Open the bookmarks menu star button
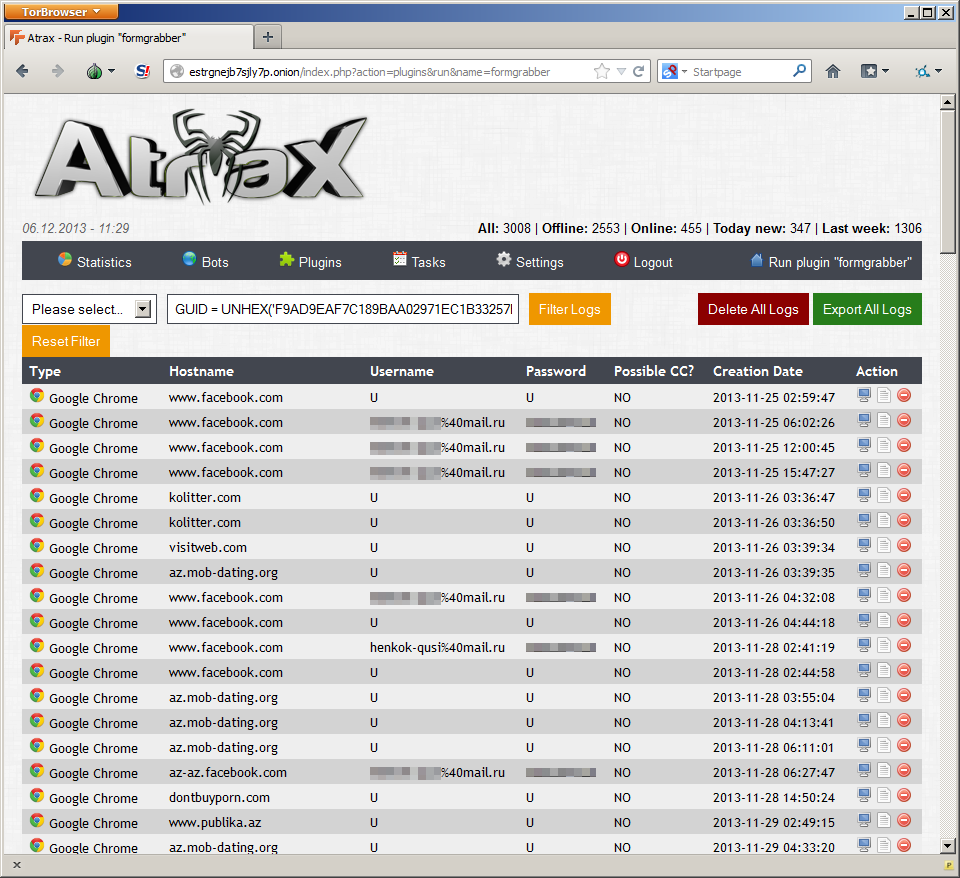The height and width of the screenshot is (878, 960). pyautogui.click(x=875, y=72)
